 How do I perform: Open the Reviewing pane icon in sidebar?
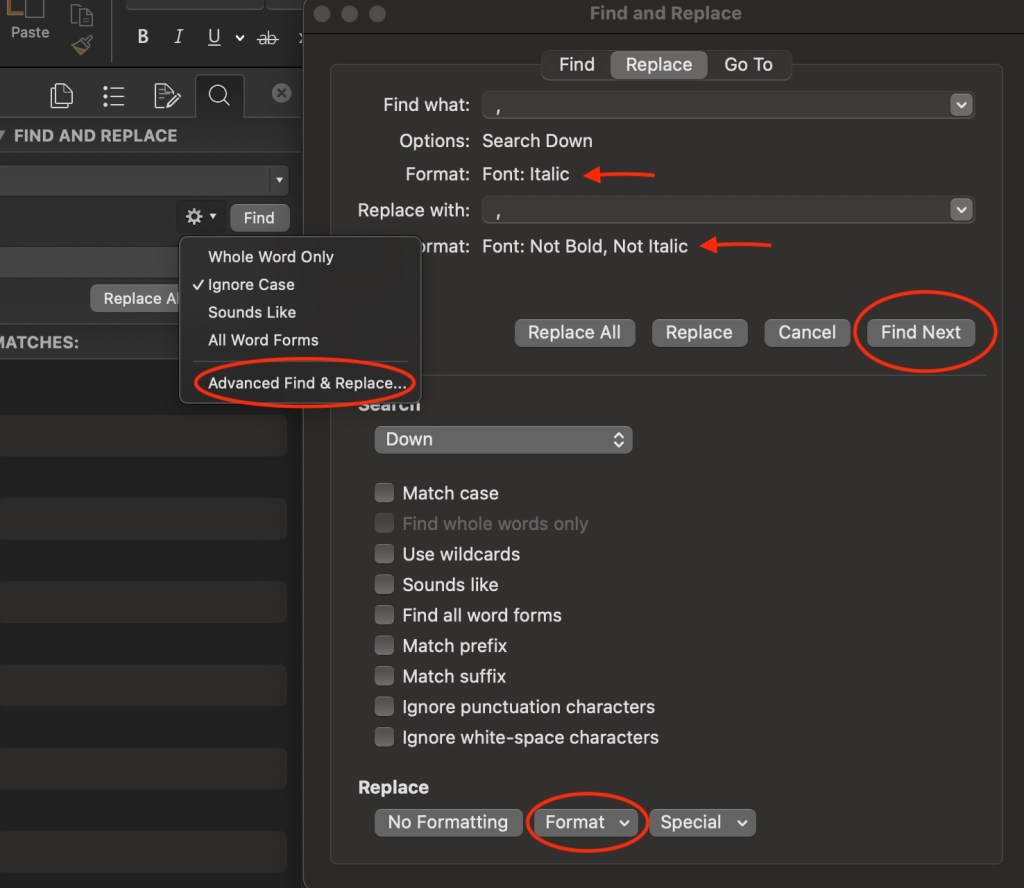click(x=166, y=95)
